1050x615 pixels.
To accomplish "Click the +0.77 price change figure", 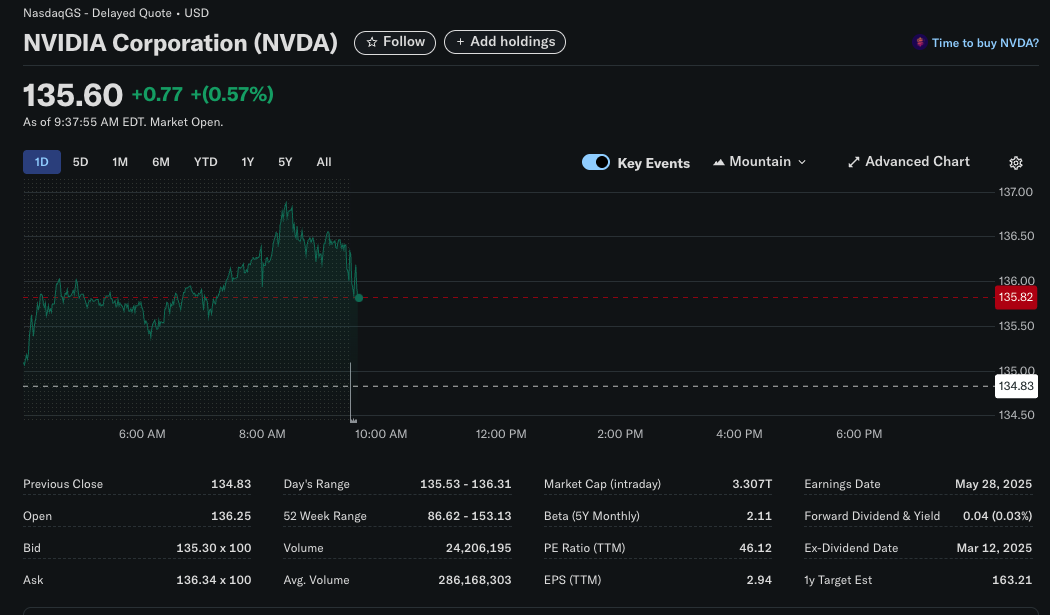I will tap(157, 94).
